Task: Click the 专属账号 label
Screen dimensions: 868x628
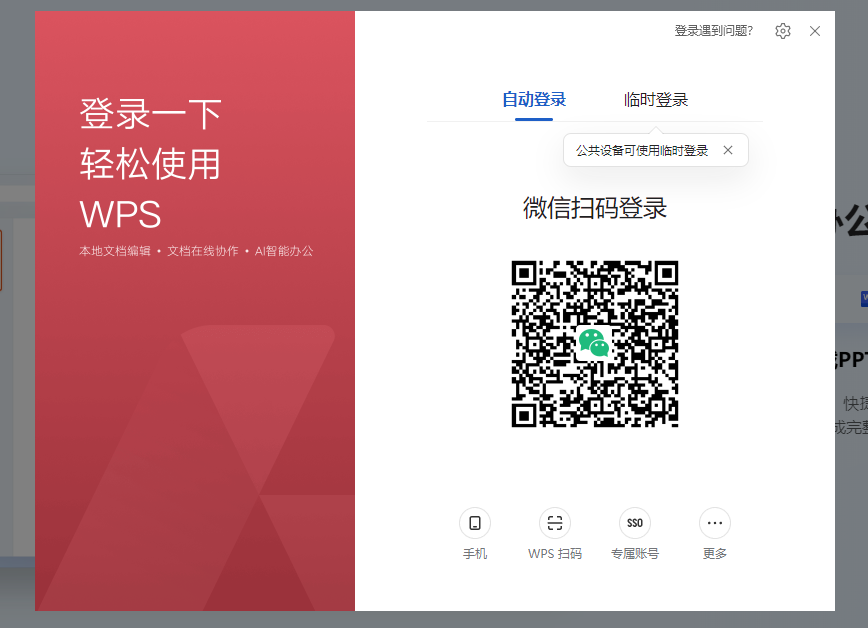Action: [634, 552]
